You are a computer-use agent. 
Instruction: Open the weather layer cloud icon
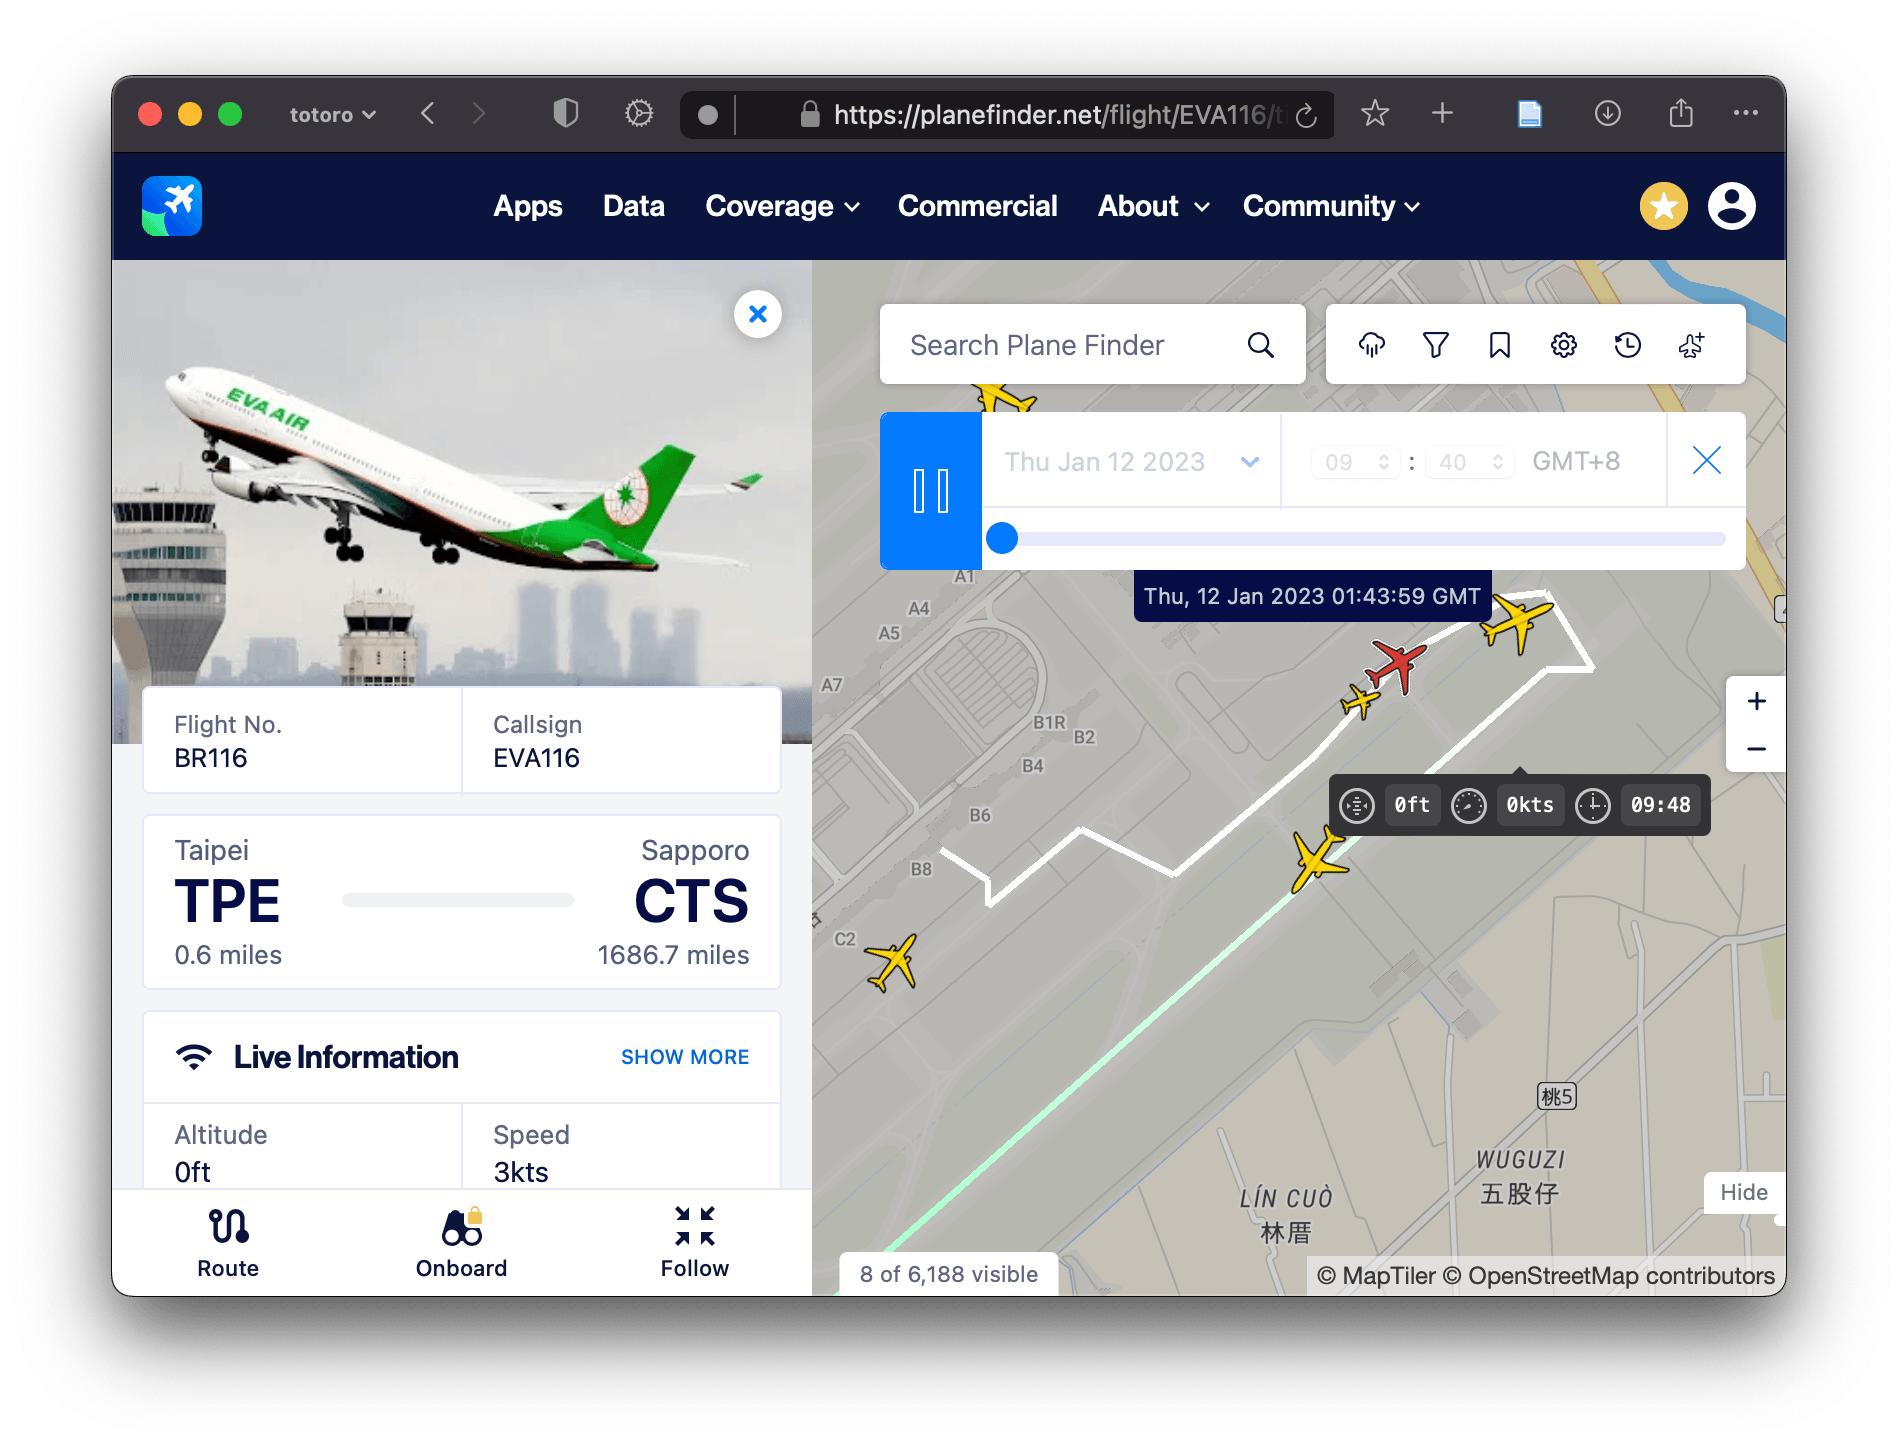[1372, 345]
